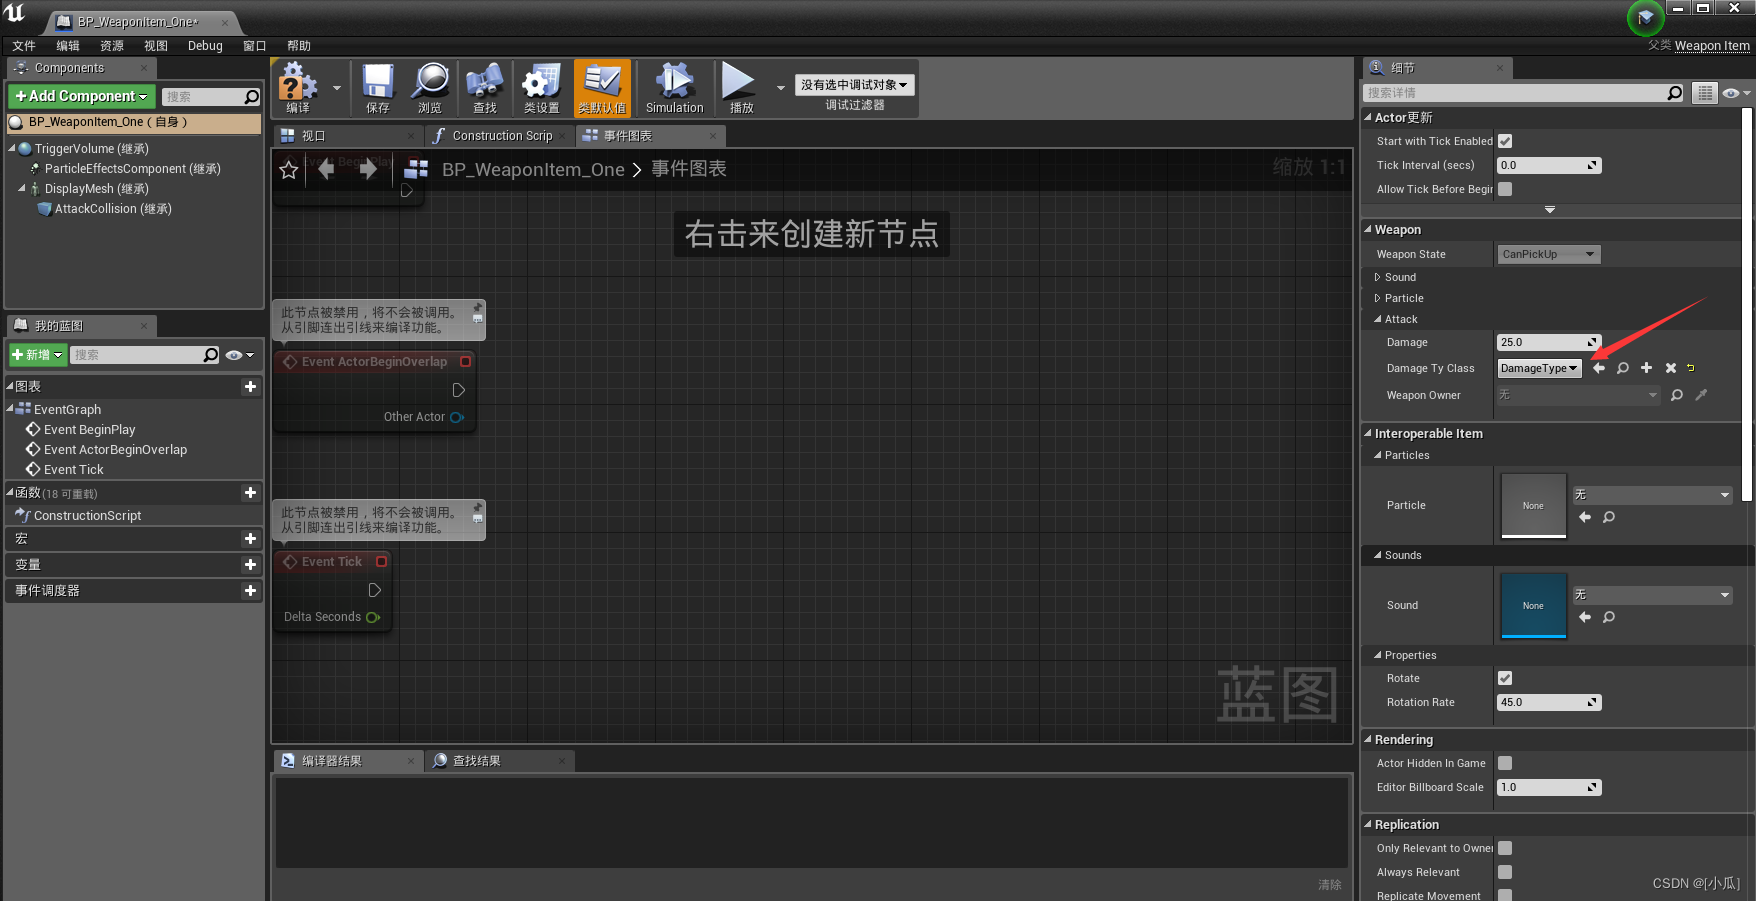Enable Actor Hidden In Game checkbox
Screen dimensions: 1756x901
tap(1505, 763)
